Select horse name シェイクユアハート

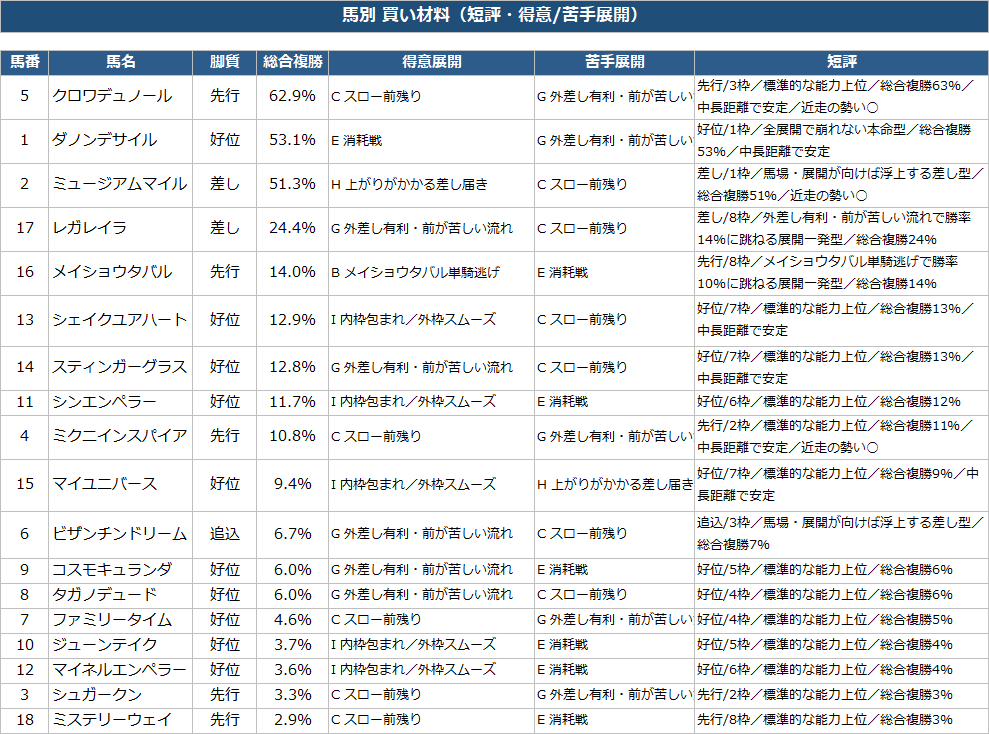point(120,320)
